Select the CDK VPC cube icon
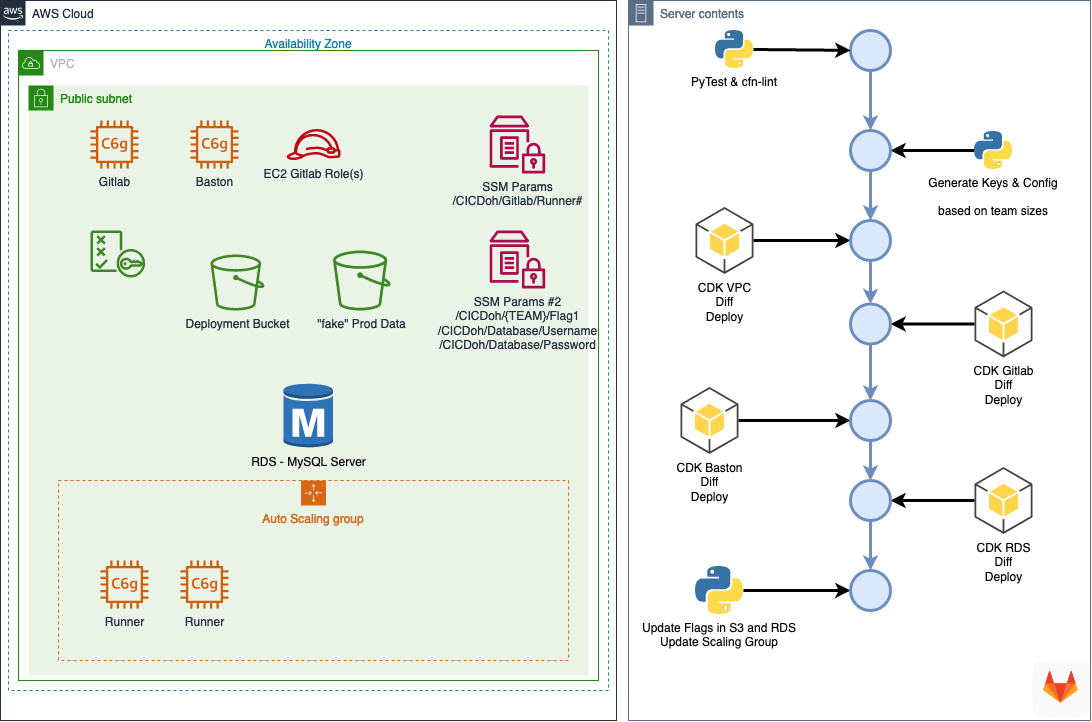 [724, 240]
